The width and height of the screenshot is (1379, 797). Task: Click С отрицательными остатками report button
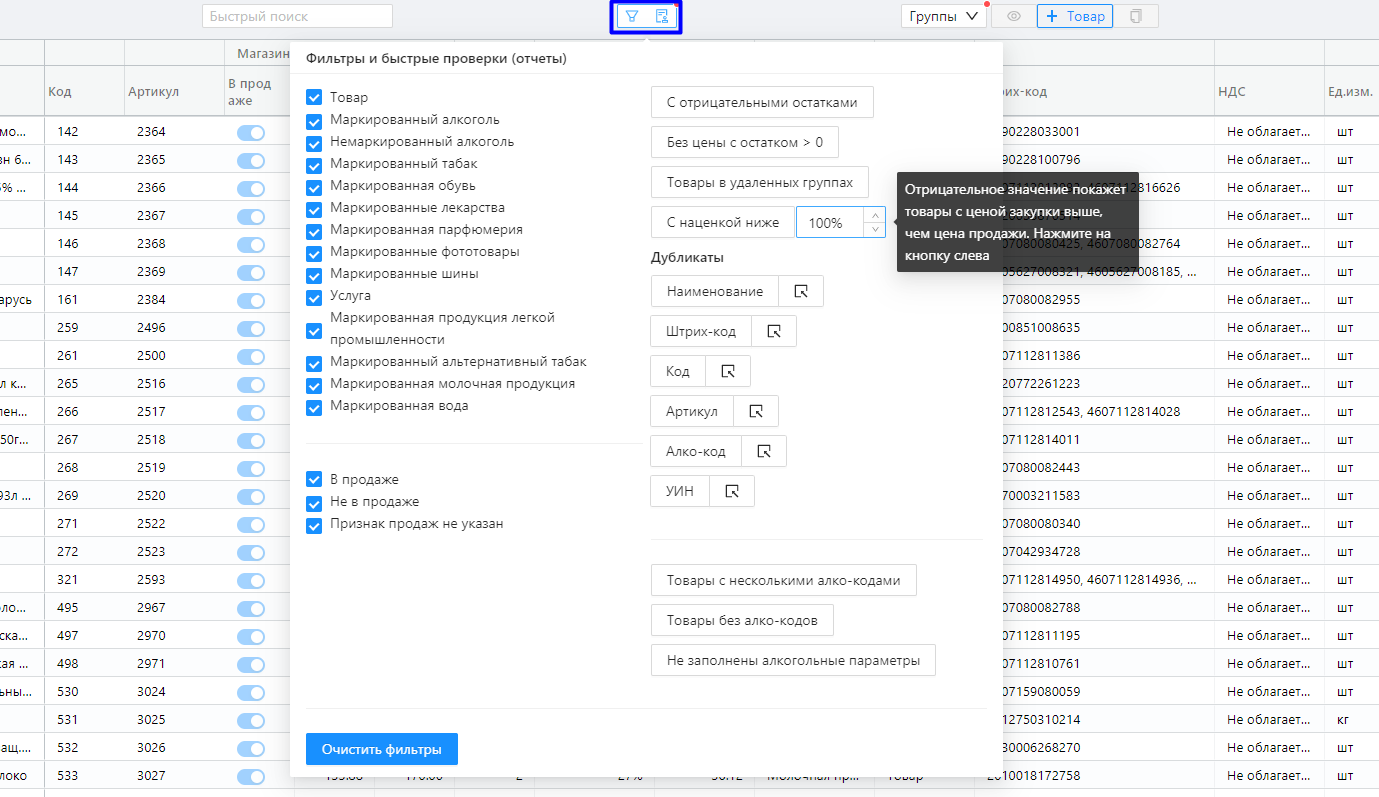click(762, 102)
